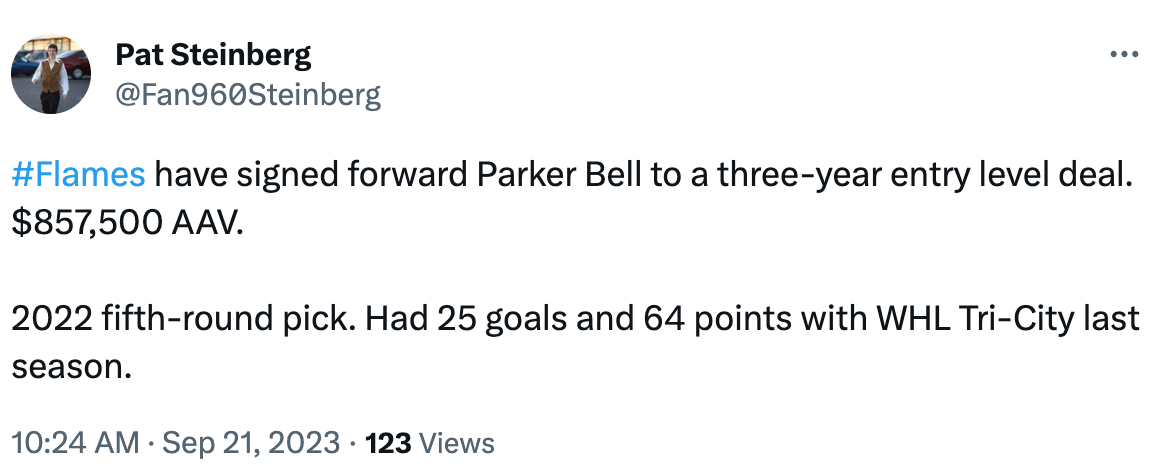Click the word "season." ending the tweet
The height and width of the screenshot is (474, 1172).
pyautogui.click(x=72, y=368)
